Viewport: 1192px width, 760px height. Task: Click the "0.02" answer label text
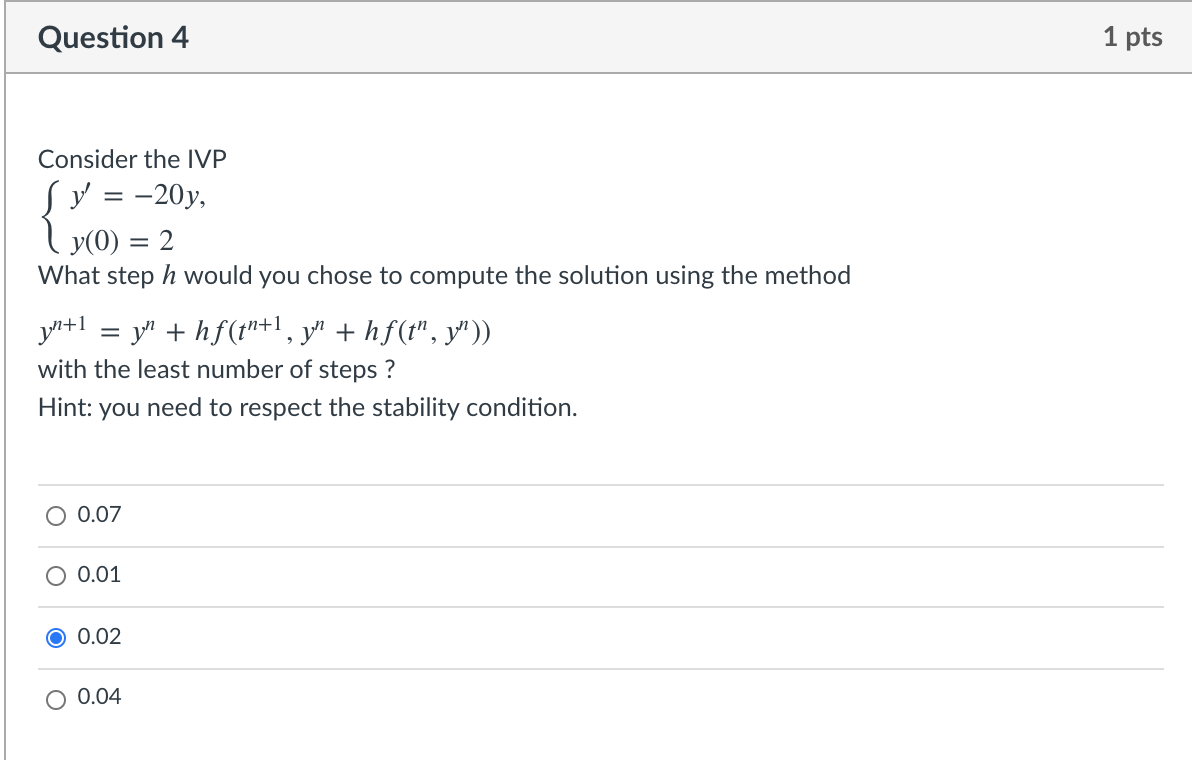(99, 636)
